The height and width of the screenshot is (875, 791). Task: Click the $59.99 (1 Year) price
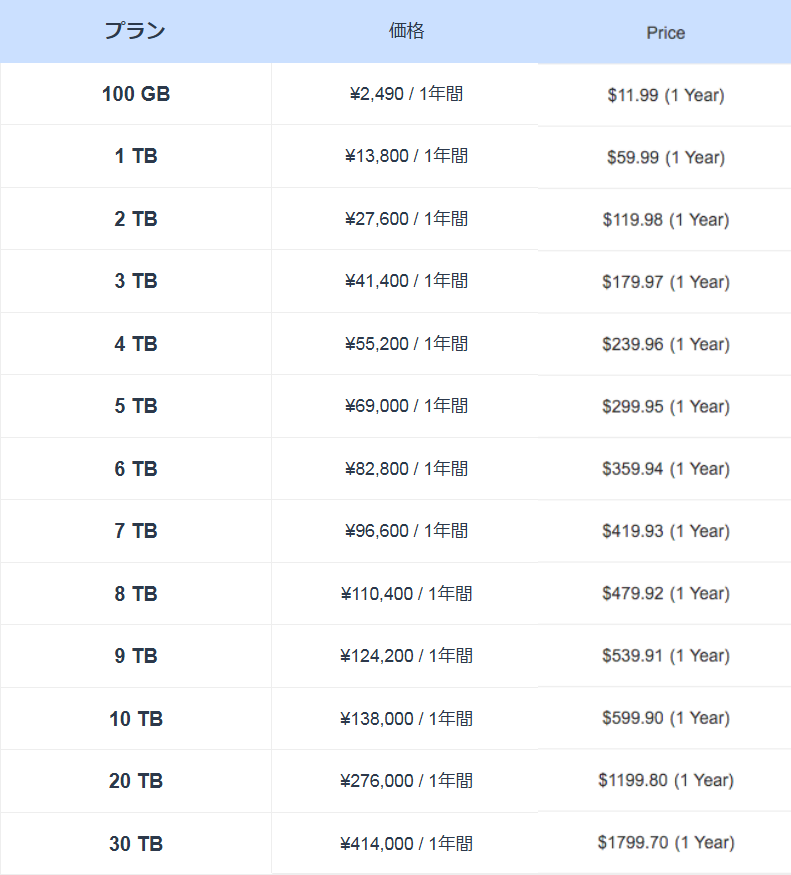tap(666, 157)
